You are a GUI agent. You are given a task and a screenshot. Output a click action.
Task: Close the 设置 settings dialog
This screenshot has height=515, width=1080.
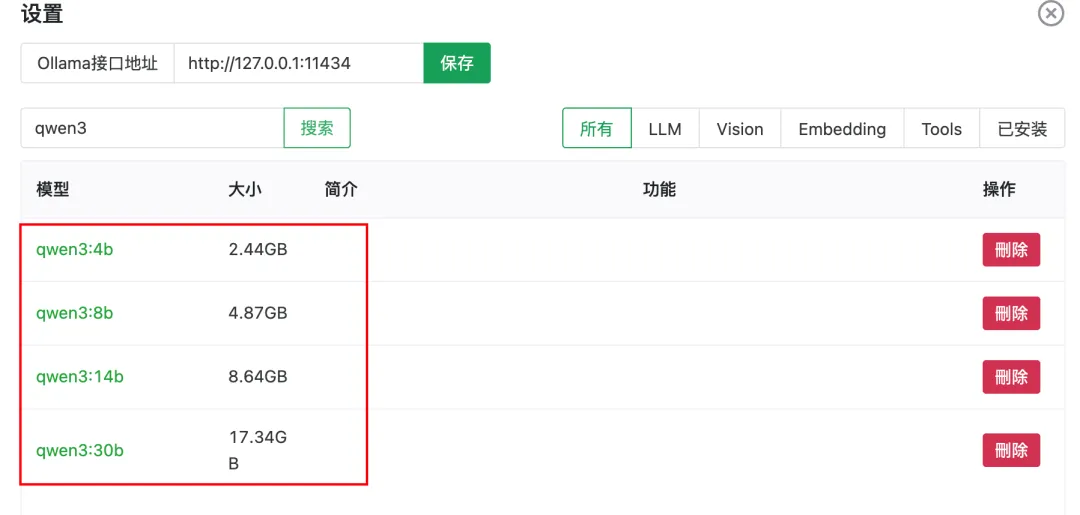coord(1051,14)
